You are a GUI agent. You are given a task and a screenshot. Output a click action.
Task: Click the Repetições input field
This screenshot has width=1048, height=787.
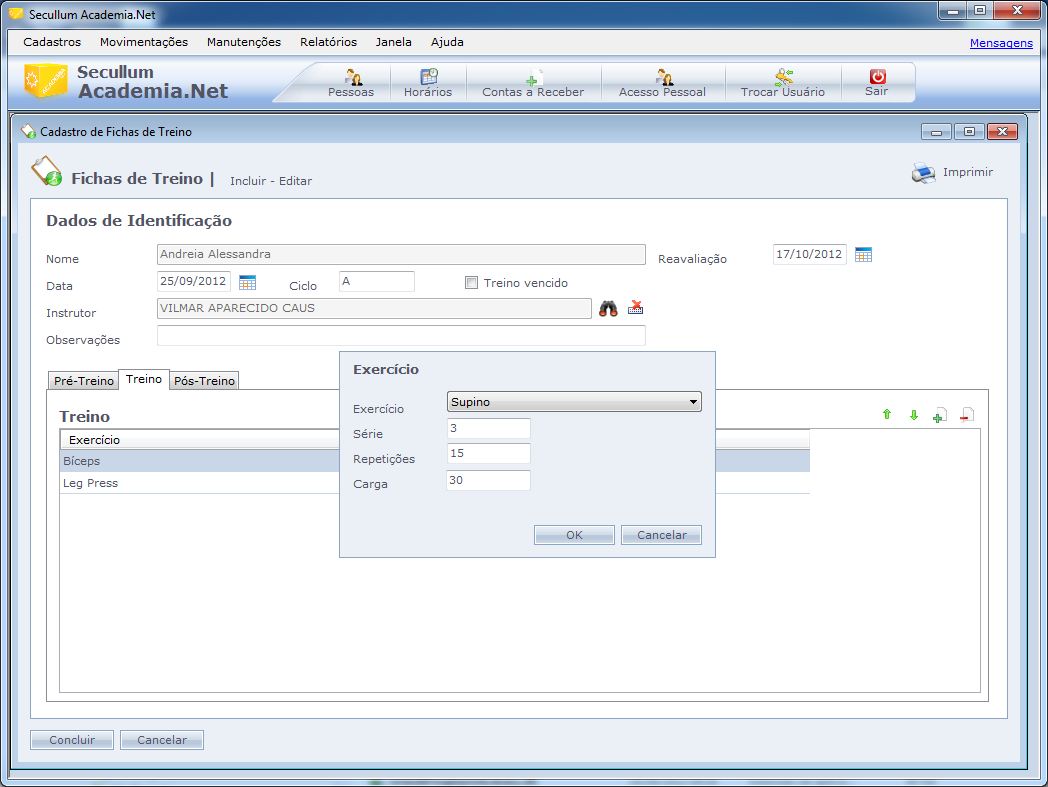[489, 455]
